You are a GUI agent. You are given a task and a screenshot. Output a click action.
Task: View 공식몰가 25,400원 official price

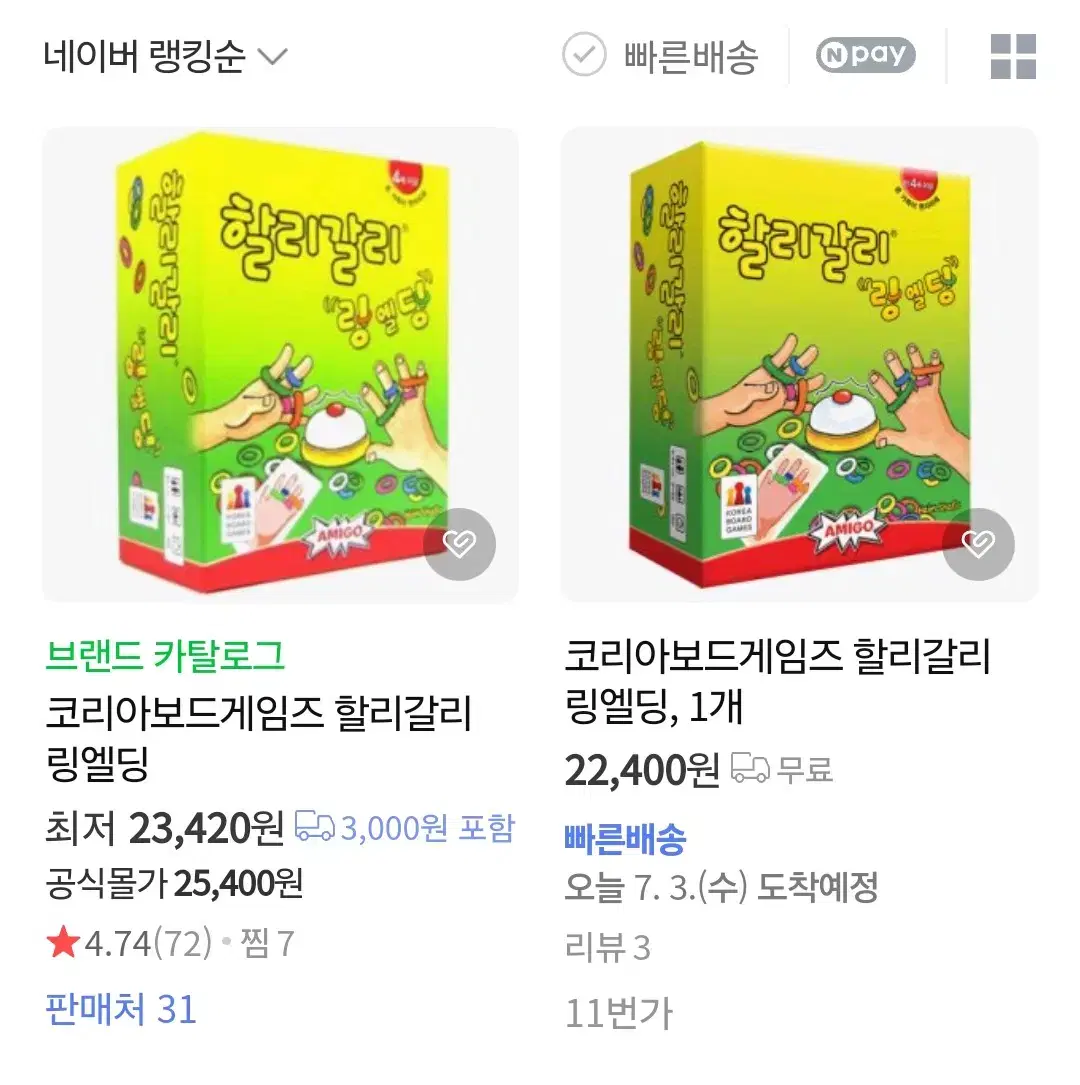(174, 884)
